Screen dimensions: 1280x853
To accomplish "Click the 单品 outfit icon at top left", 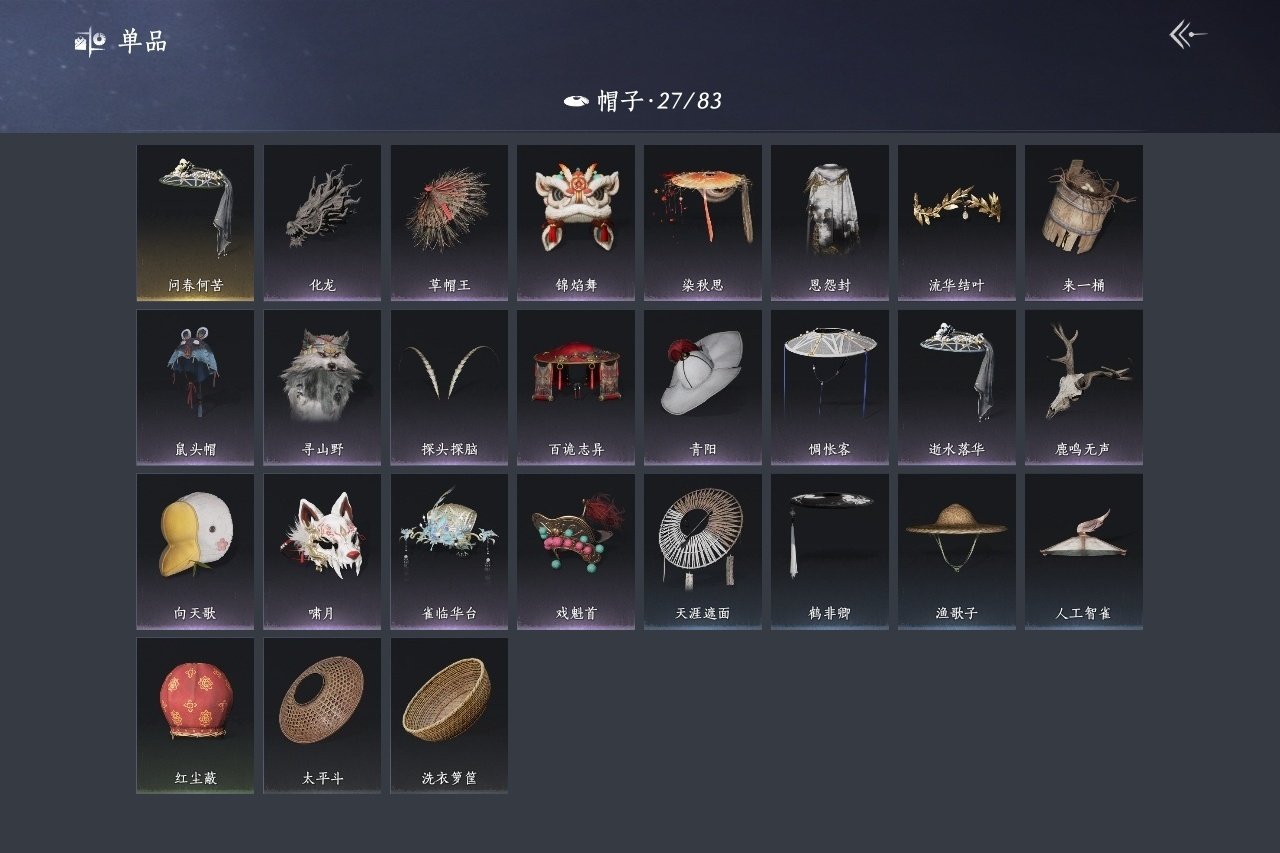I will [x=90, y=42].
